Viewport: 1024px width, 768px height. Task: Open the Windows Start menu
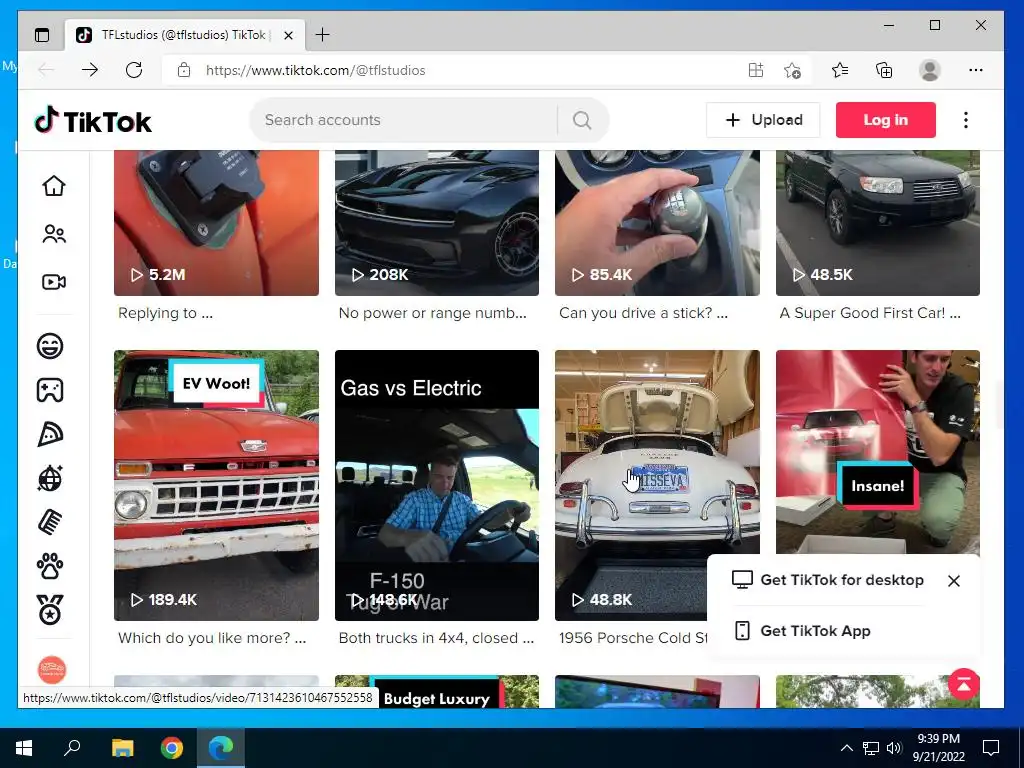[24, 748]
